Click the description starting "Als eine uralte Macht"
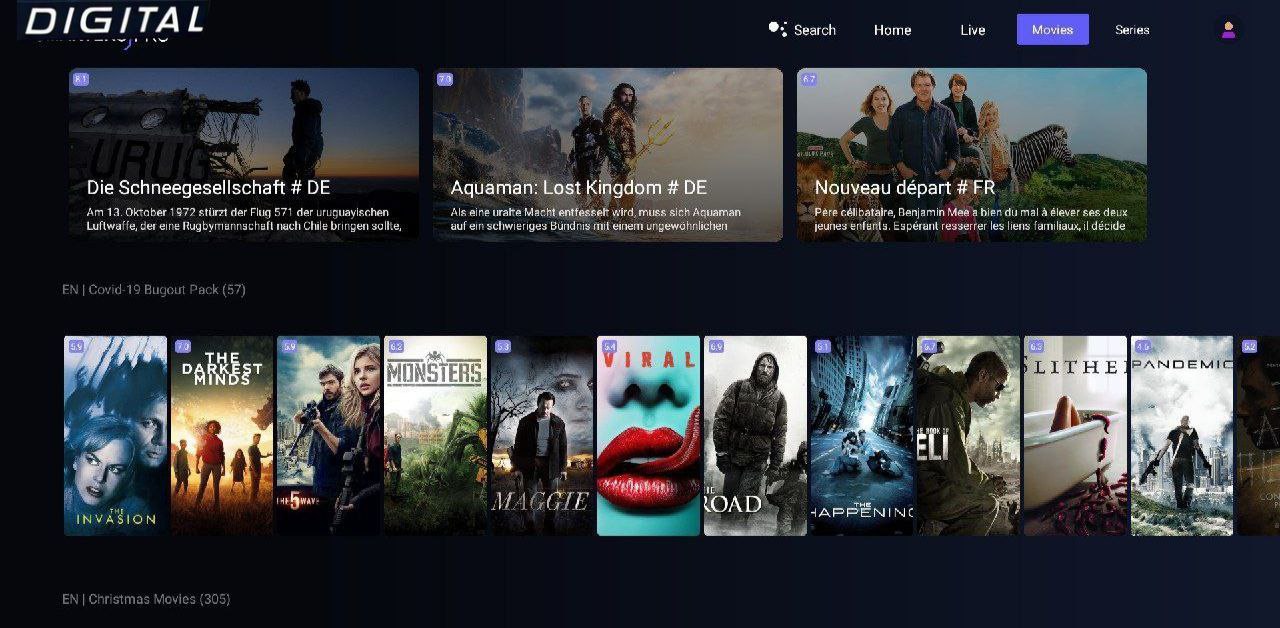Viewport: 1280px width, 628px height. (596, 219)
